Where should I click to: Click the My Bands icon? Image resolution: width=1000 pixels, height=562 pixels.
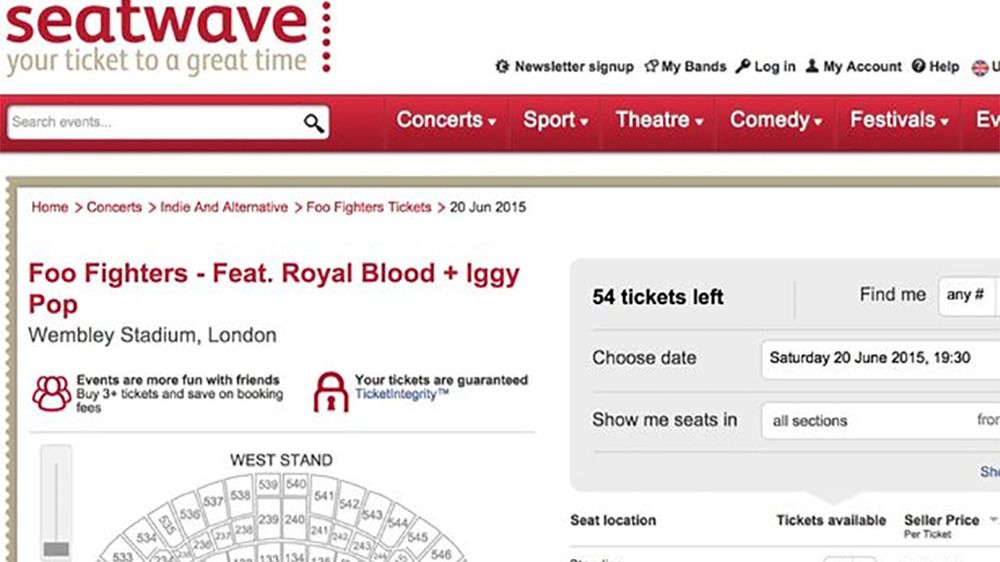click(651, 66)
